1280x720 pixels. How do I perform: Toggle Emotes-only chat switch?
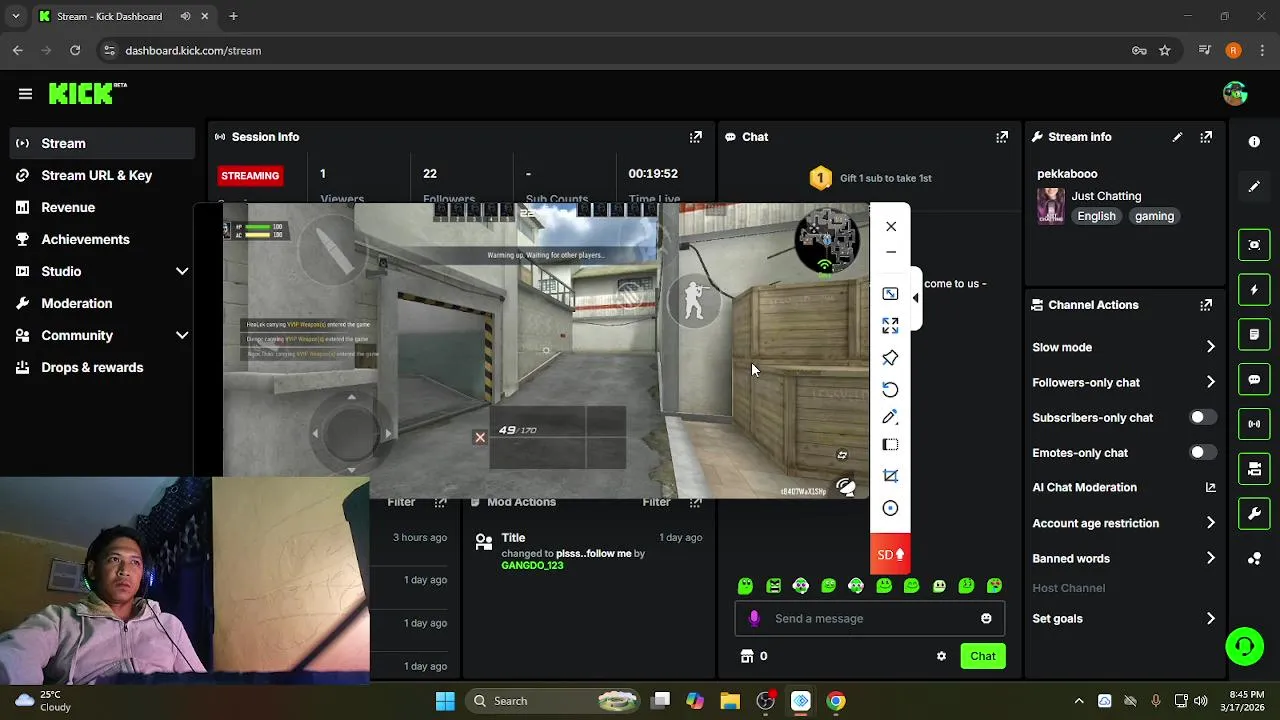click(x=1203, y=452)
